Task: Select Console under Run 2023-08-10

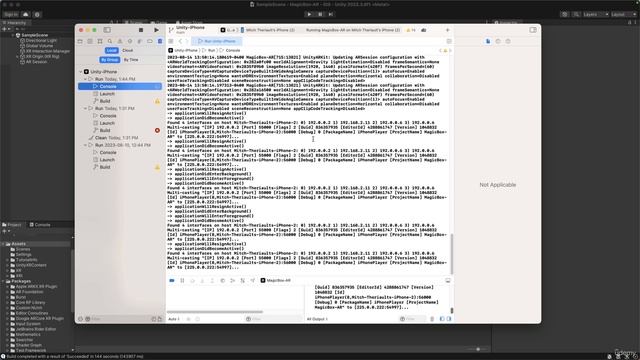Action: (x=120, y=152)
